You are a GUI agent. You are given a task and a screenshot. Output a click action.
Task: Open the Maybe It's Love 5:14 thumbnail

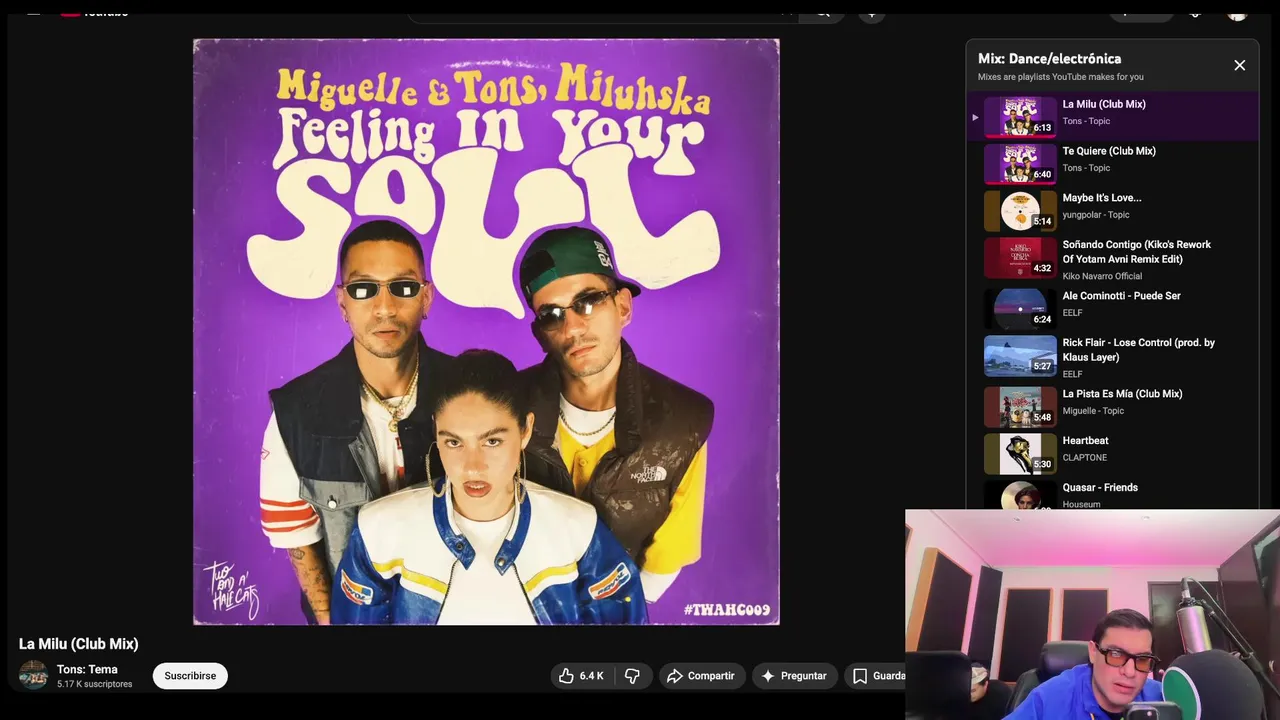coord(1020,211)
